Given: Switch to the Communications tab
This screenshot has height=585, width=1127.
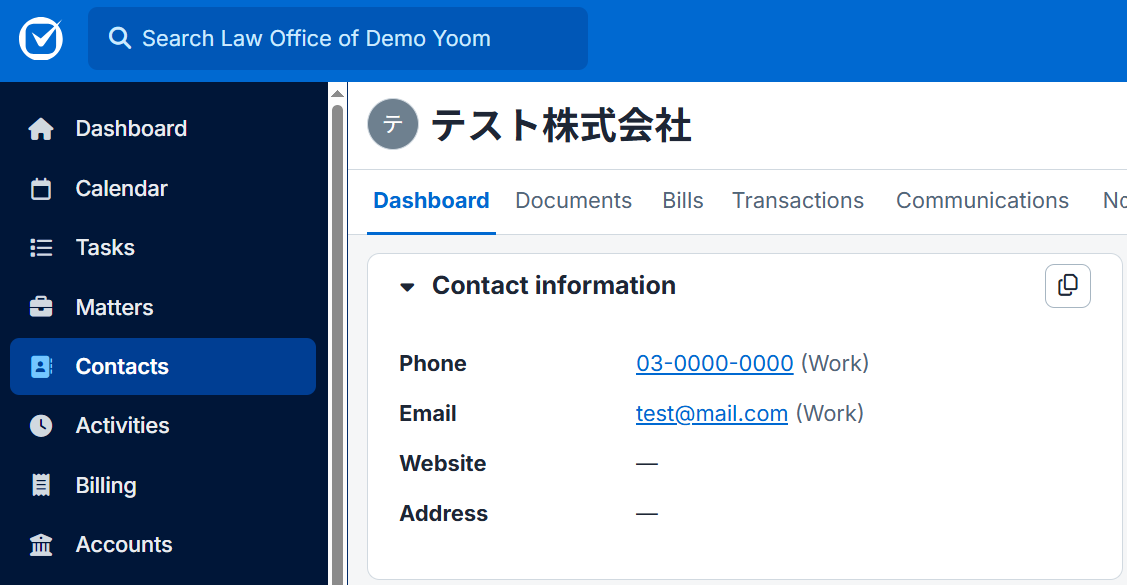Looking at the screenshot, I should [983, 201].
